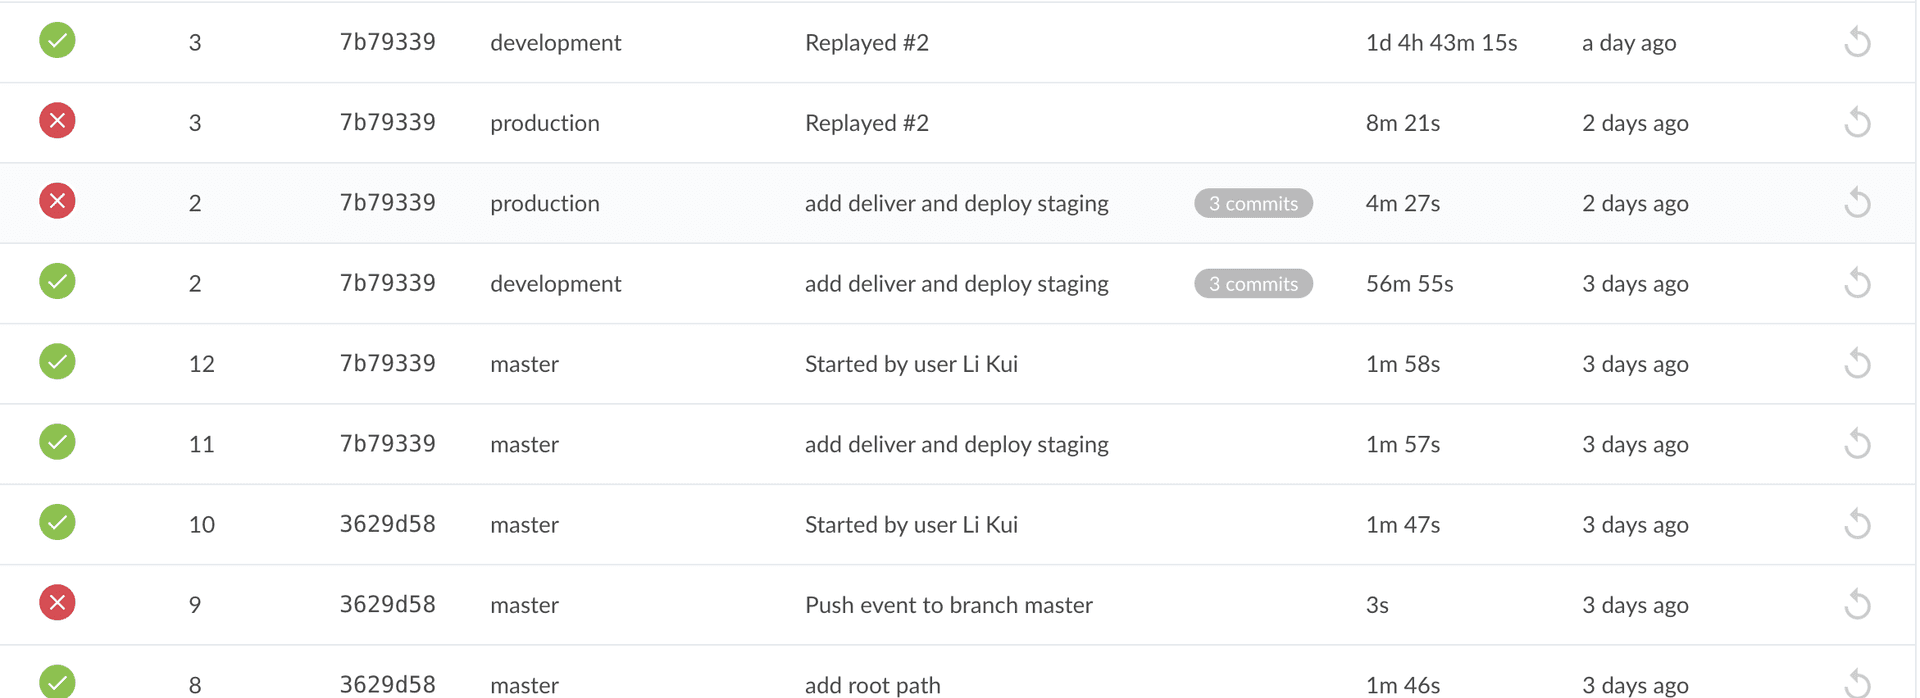Open 3 commits badge on development run 2

pyautogui.click(x=1252, y=283)
